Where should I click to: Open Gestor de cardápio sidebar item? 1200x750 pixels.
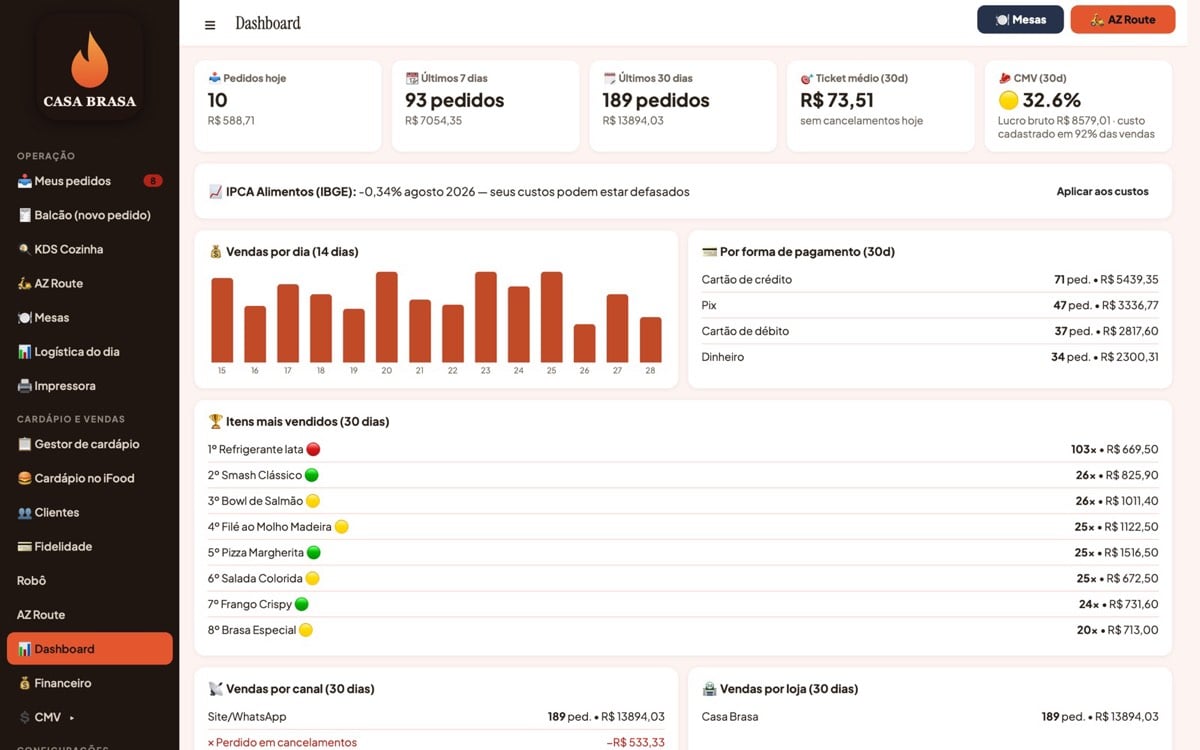pos(90,444)
